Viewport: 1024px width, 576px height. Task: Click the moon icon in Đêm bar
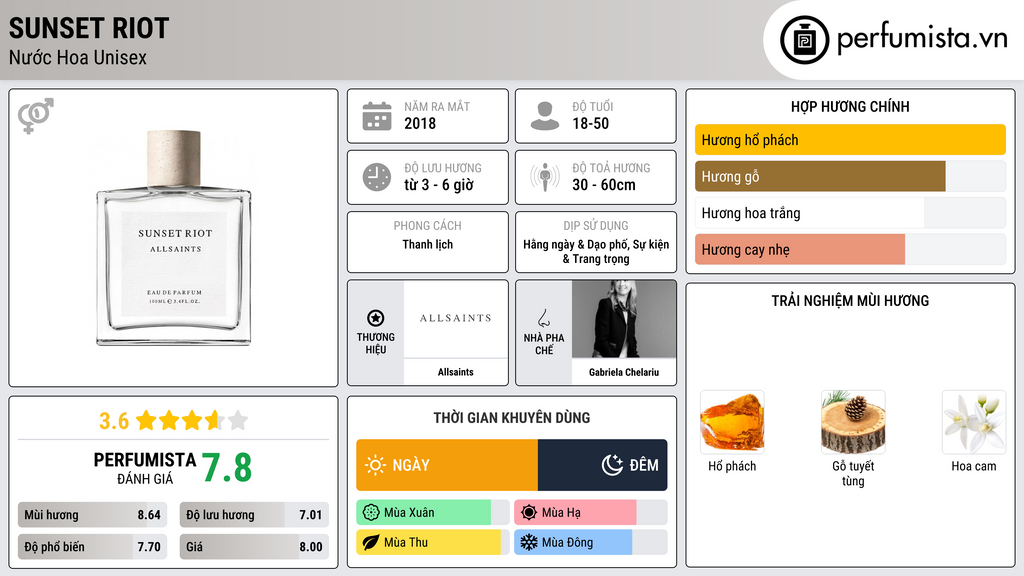coord(612,465)
